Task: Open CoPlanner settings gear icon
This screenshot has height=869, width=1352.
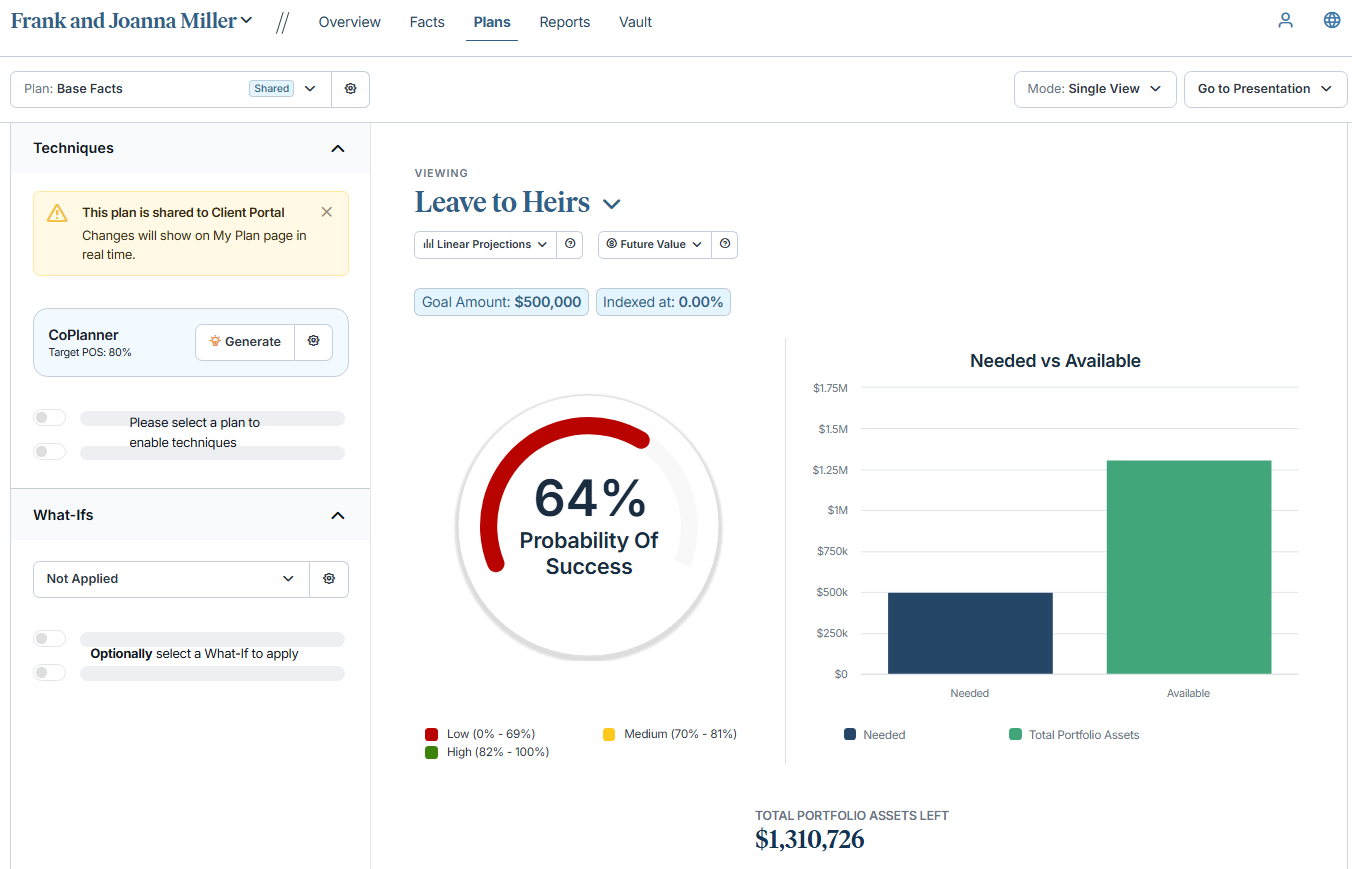Action: click(x=313, y=341)
